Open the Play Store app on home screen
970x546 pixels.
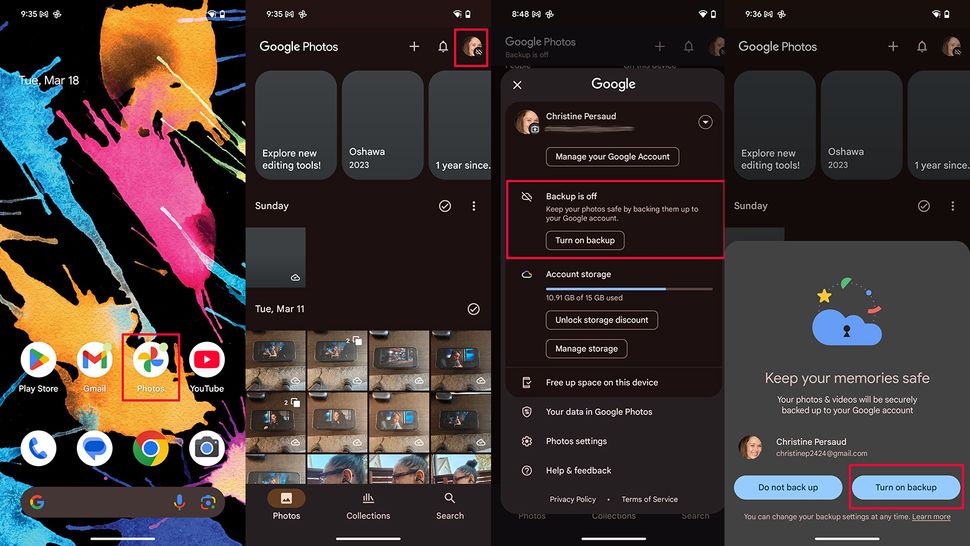click(38, 360)
